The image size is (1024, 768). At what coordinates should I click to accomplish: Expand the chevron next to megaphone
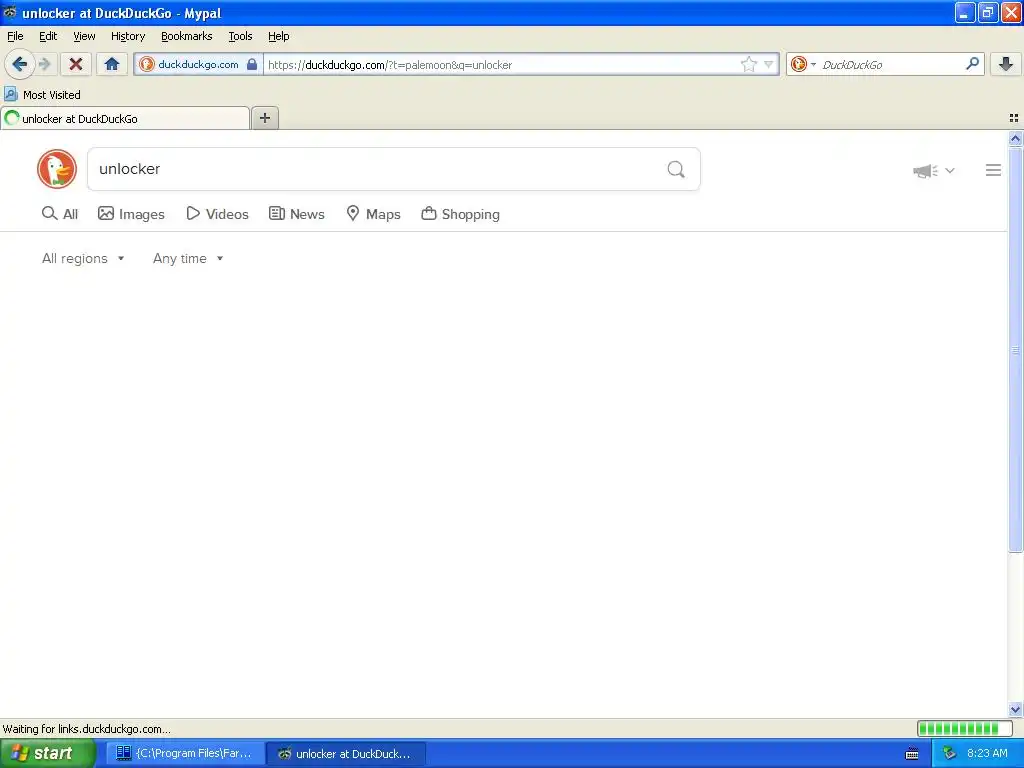950,171
